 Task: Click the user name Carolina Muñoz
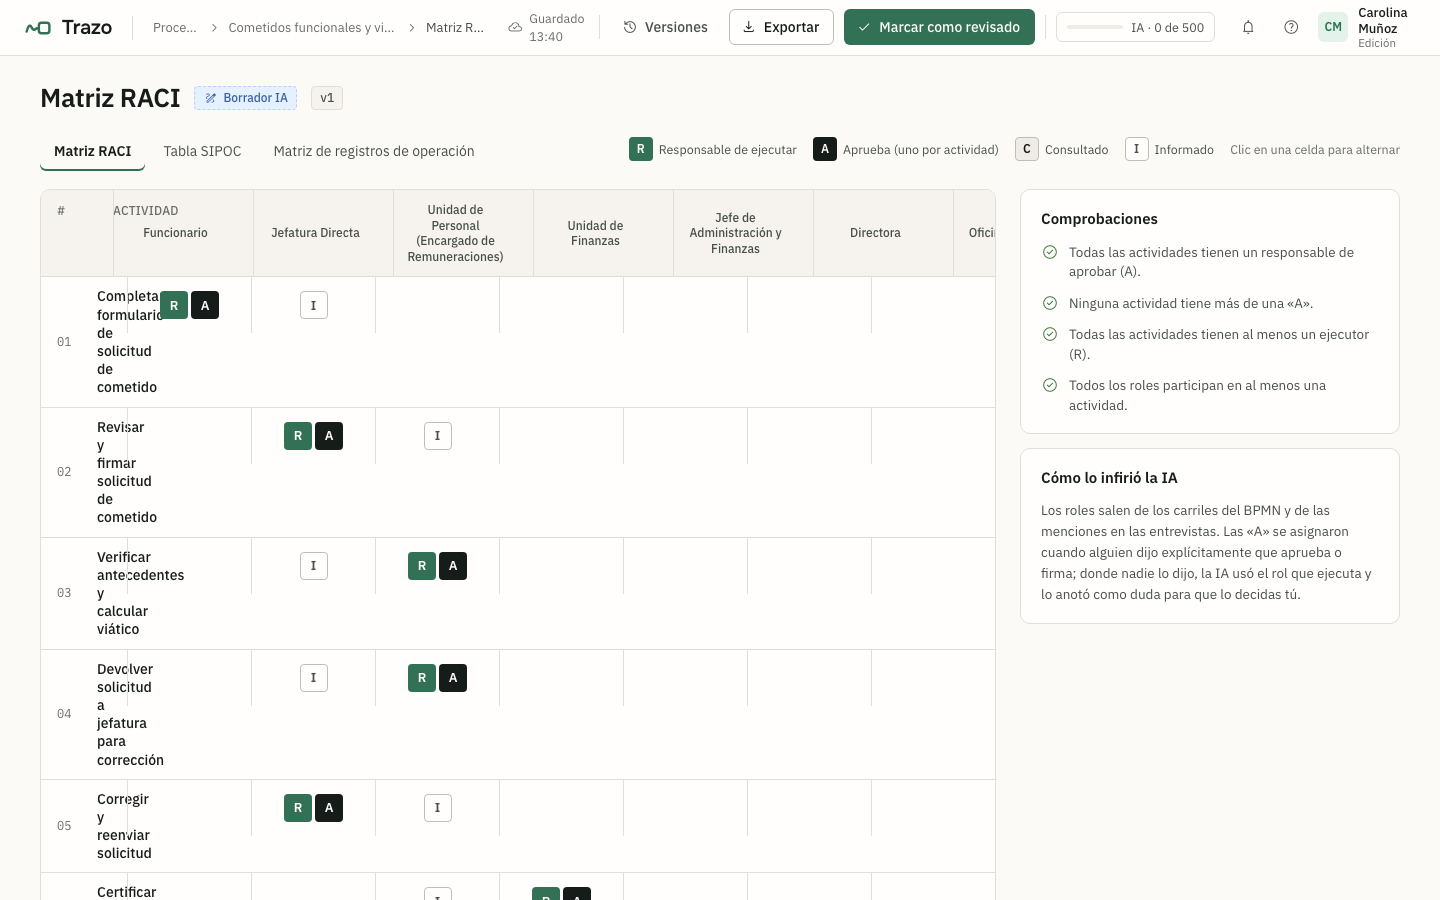coord(1383,21)
